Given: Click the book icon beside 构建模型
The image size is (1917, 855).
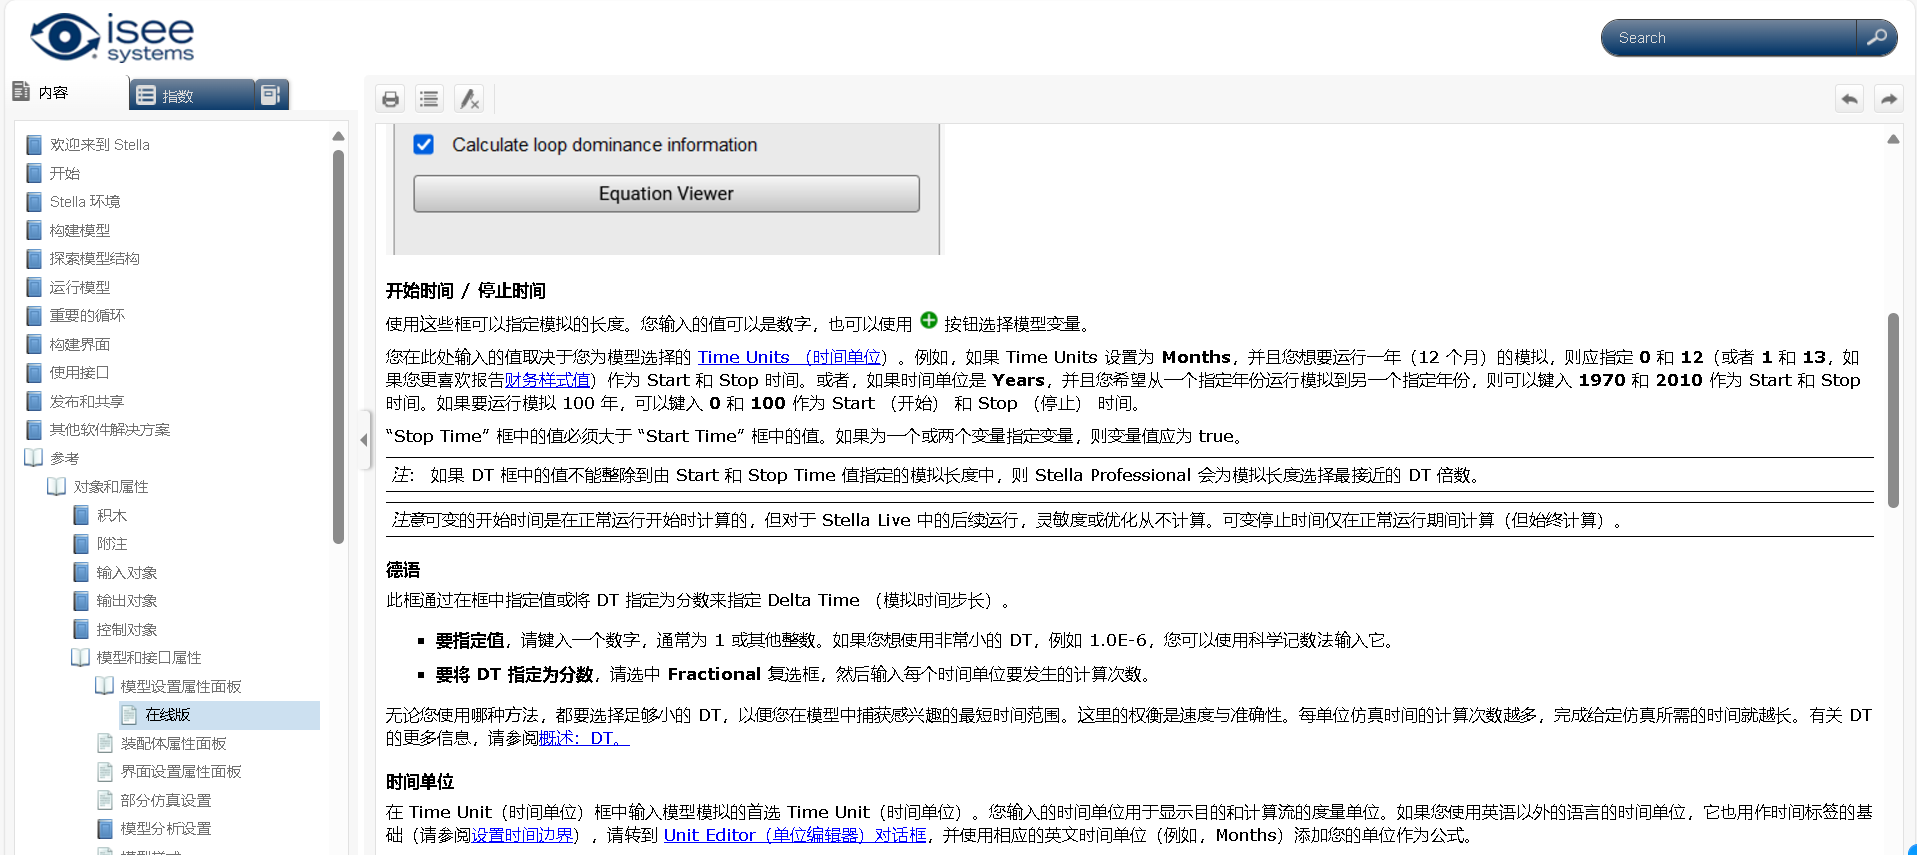Looking at the screenshot, I should [34, 230].
